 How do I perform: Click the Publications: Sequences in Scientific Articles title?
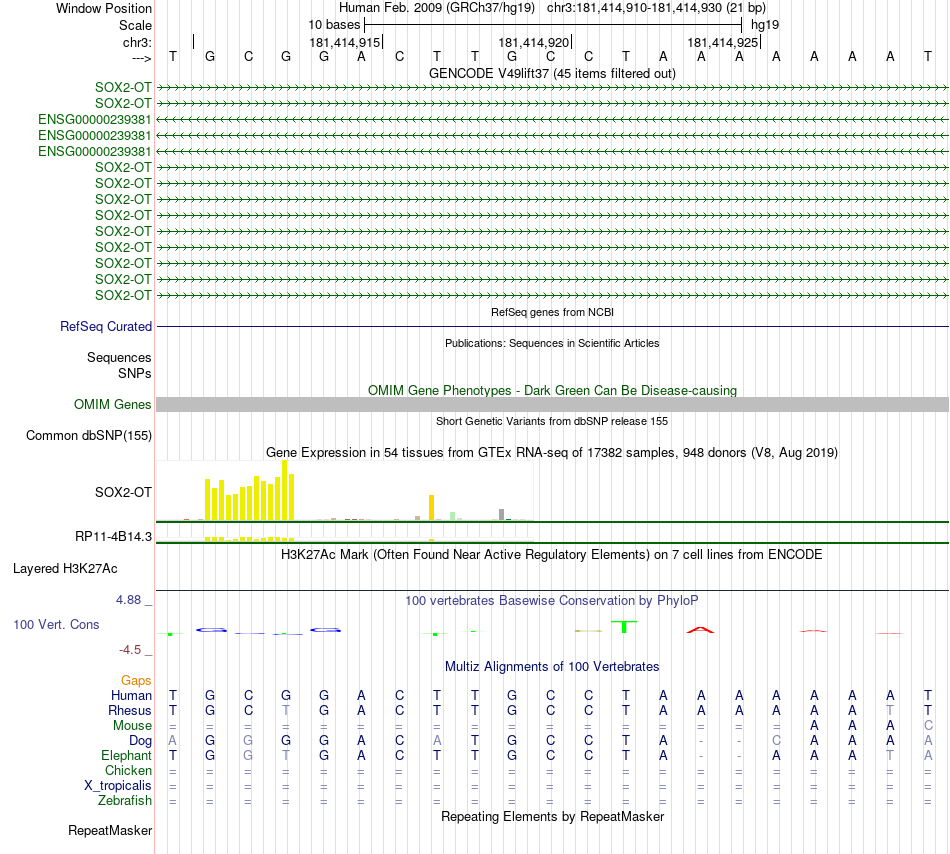(552, 343)
